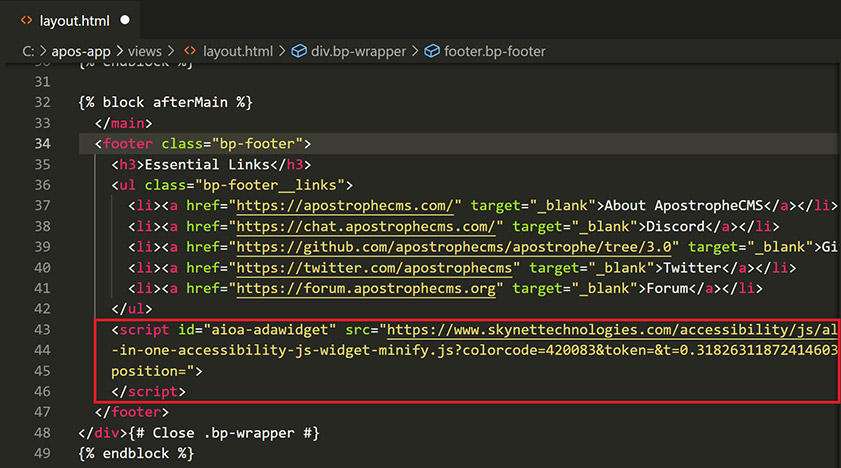The image size is (841, 468).
Task: Select the footer.bp-footer breadcrumb symbol
Action: [495, 51]
